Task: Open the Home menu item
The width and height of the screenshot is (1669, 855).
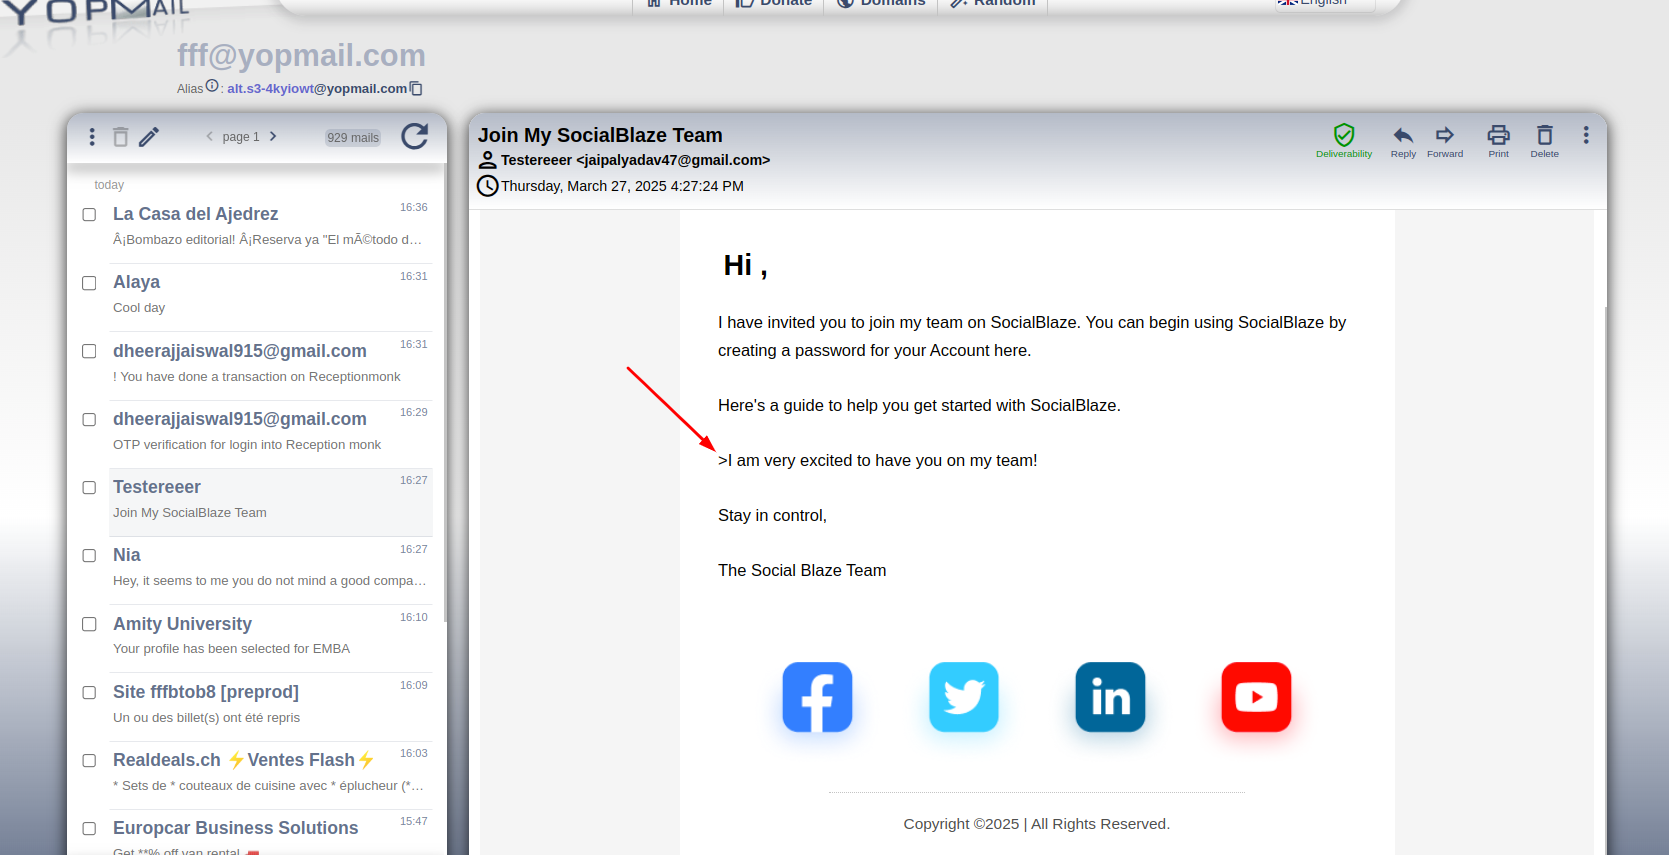Action: [x=678, y=3]
